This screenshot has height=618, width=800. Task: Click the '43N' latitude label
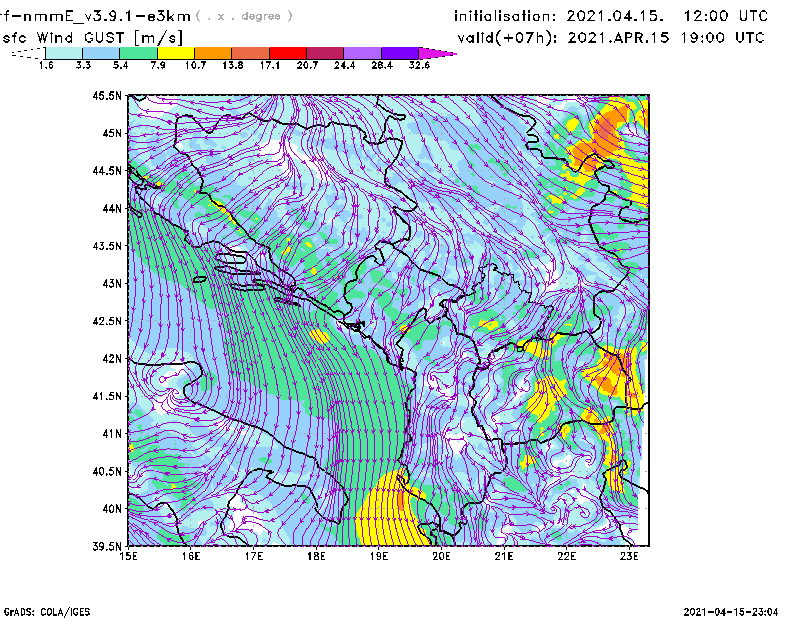(112, 283)
